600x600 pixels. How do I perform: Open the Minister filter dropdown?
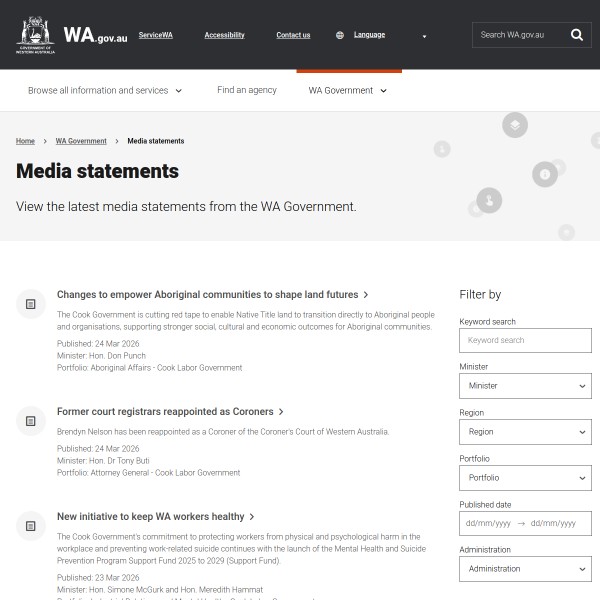pos(525,386)
